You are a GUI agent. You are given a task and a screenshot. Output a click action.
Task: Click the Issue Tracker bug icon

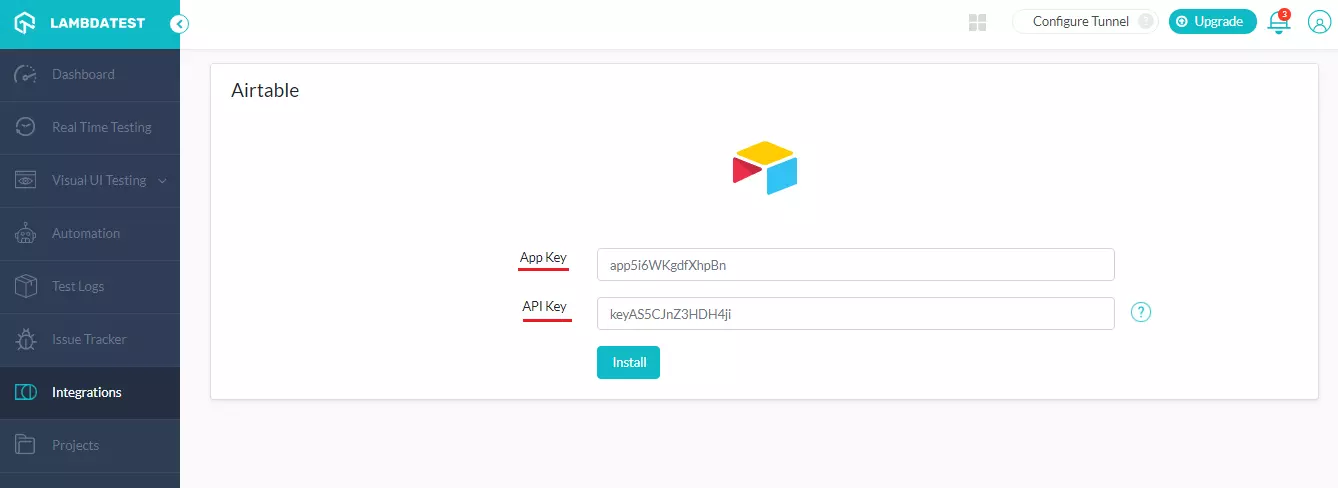point(26,339)
